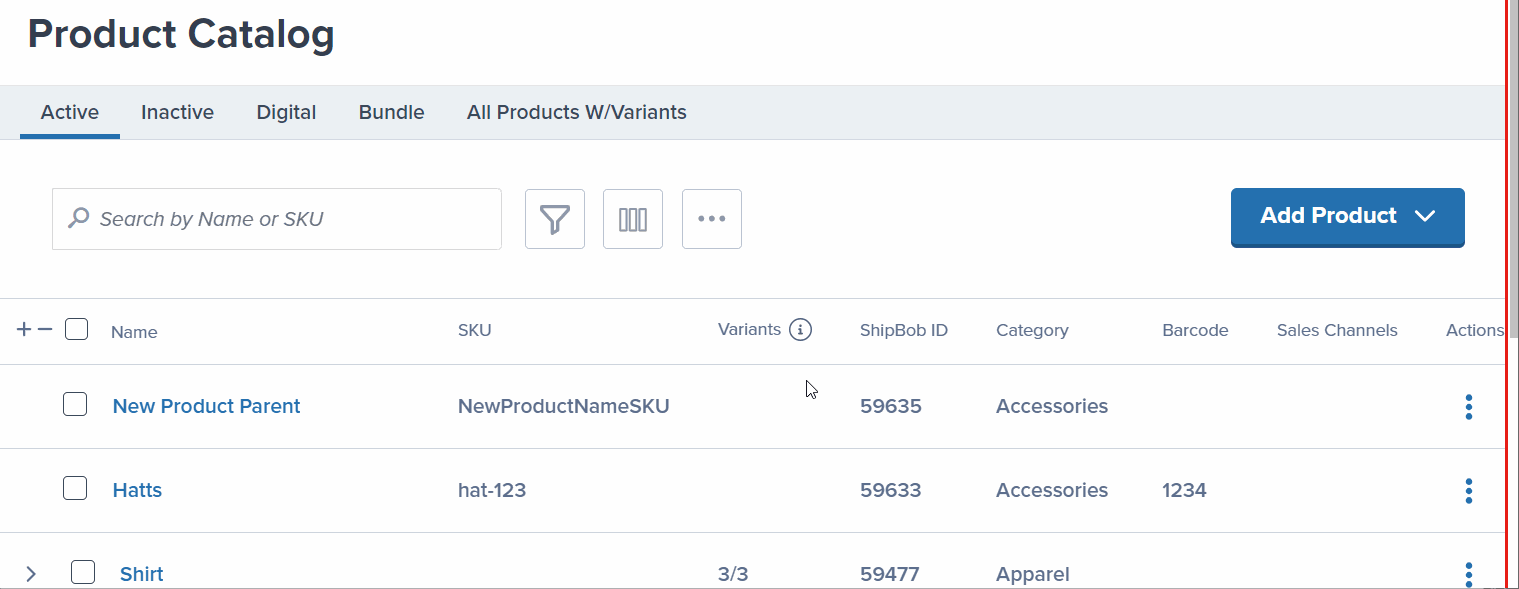Viewport: 1519px width, 589px height.
Task: Click the column customization icon
Action: pyautogui.click(x=632, y=218)
